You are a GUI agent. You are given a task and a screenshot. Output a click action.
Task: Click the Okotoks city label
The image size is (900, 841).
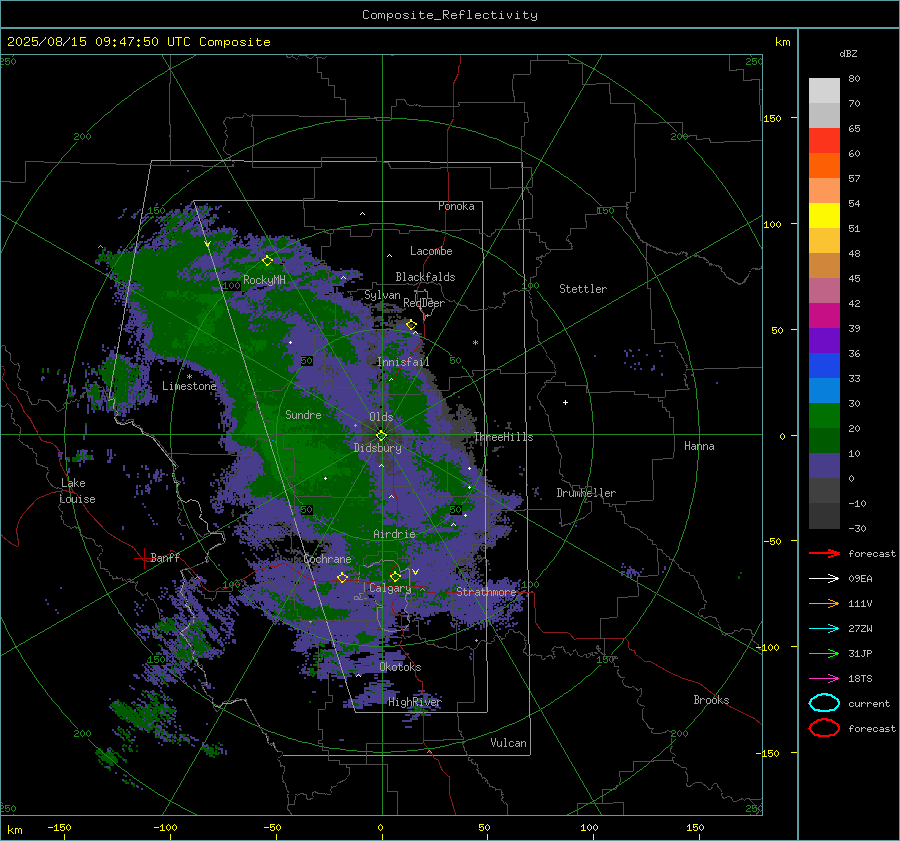(400, 667)
